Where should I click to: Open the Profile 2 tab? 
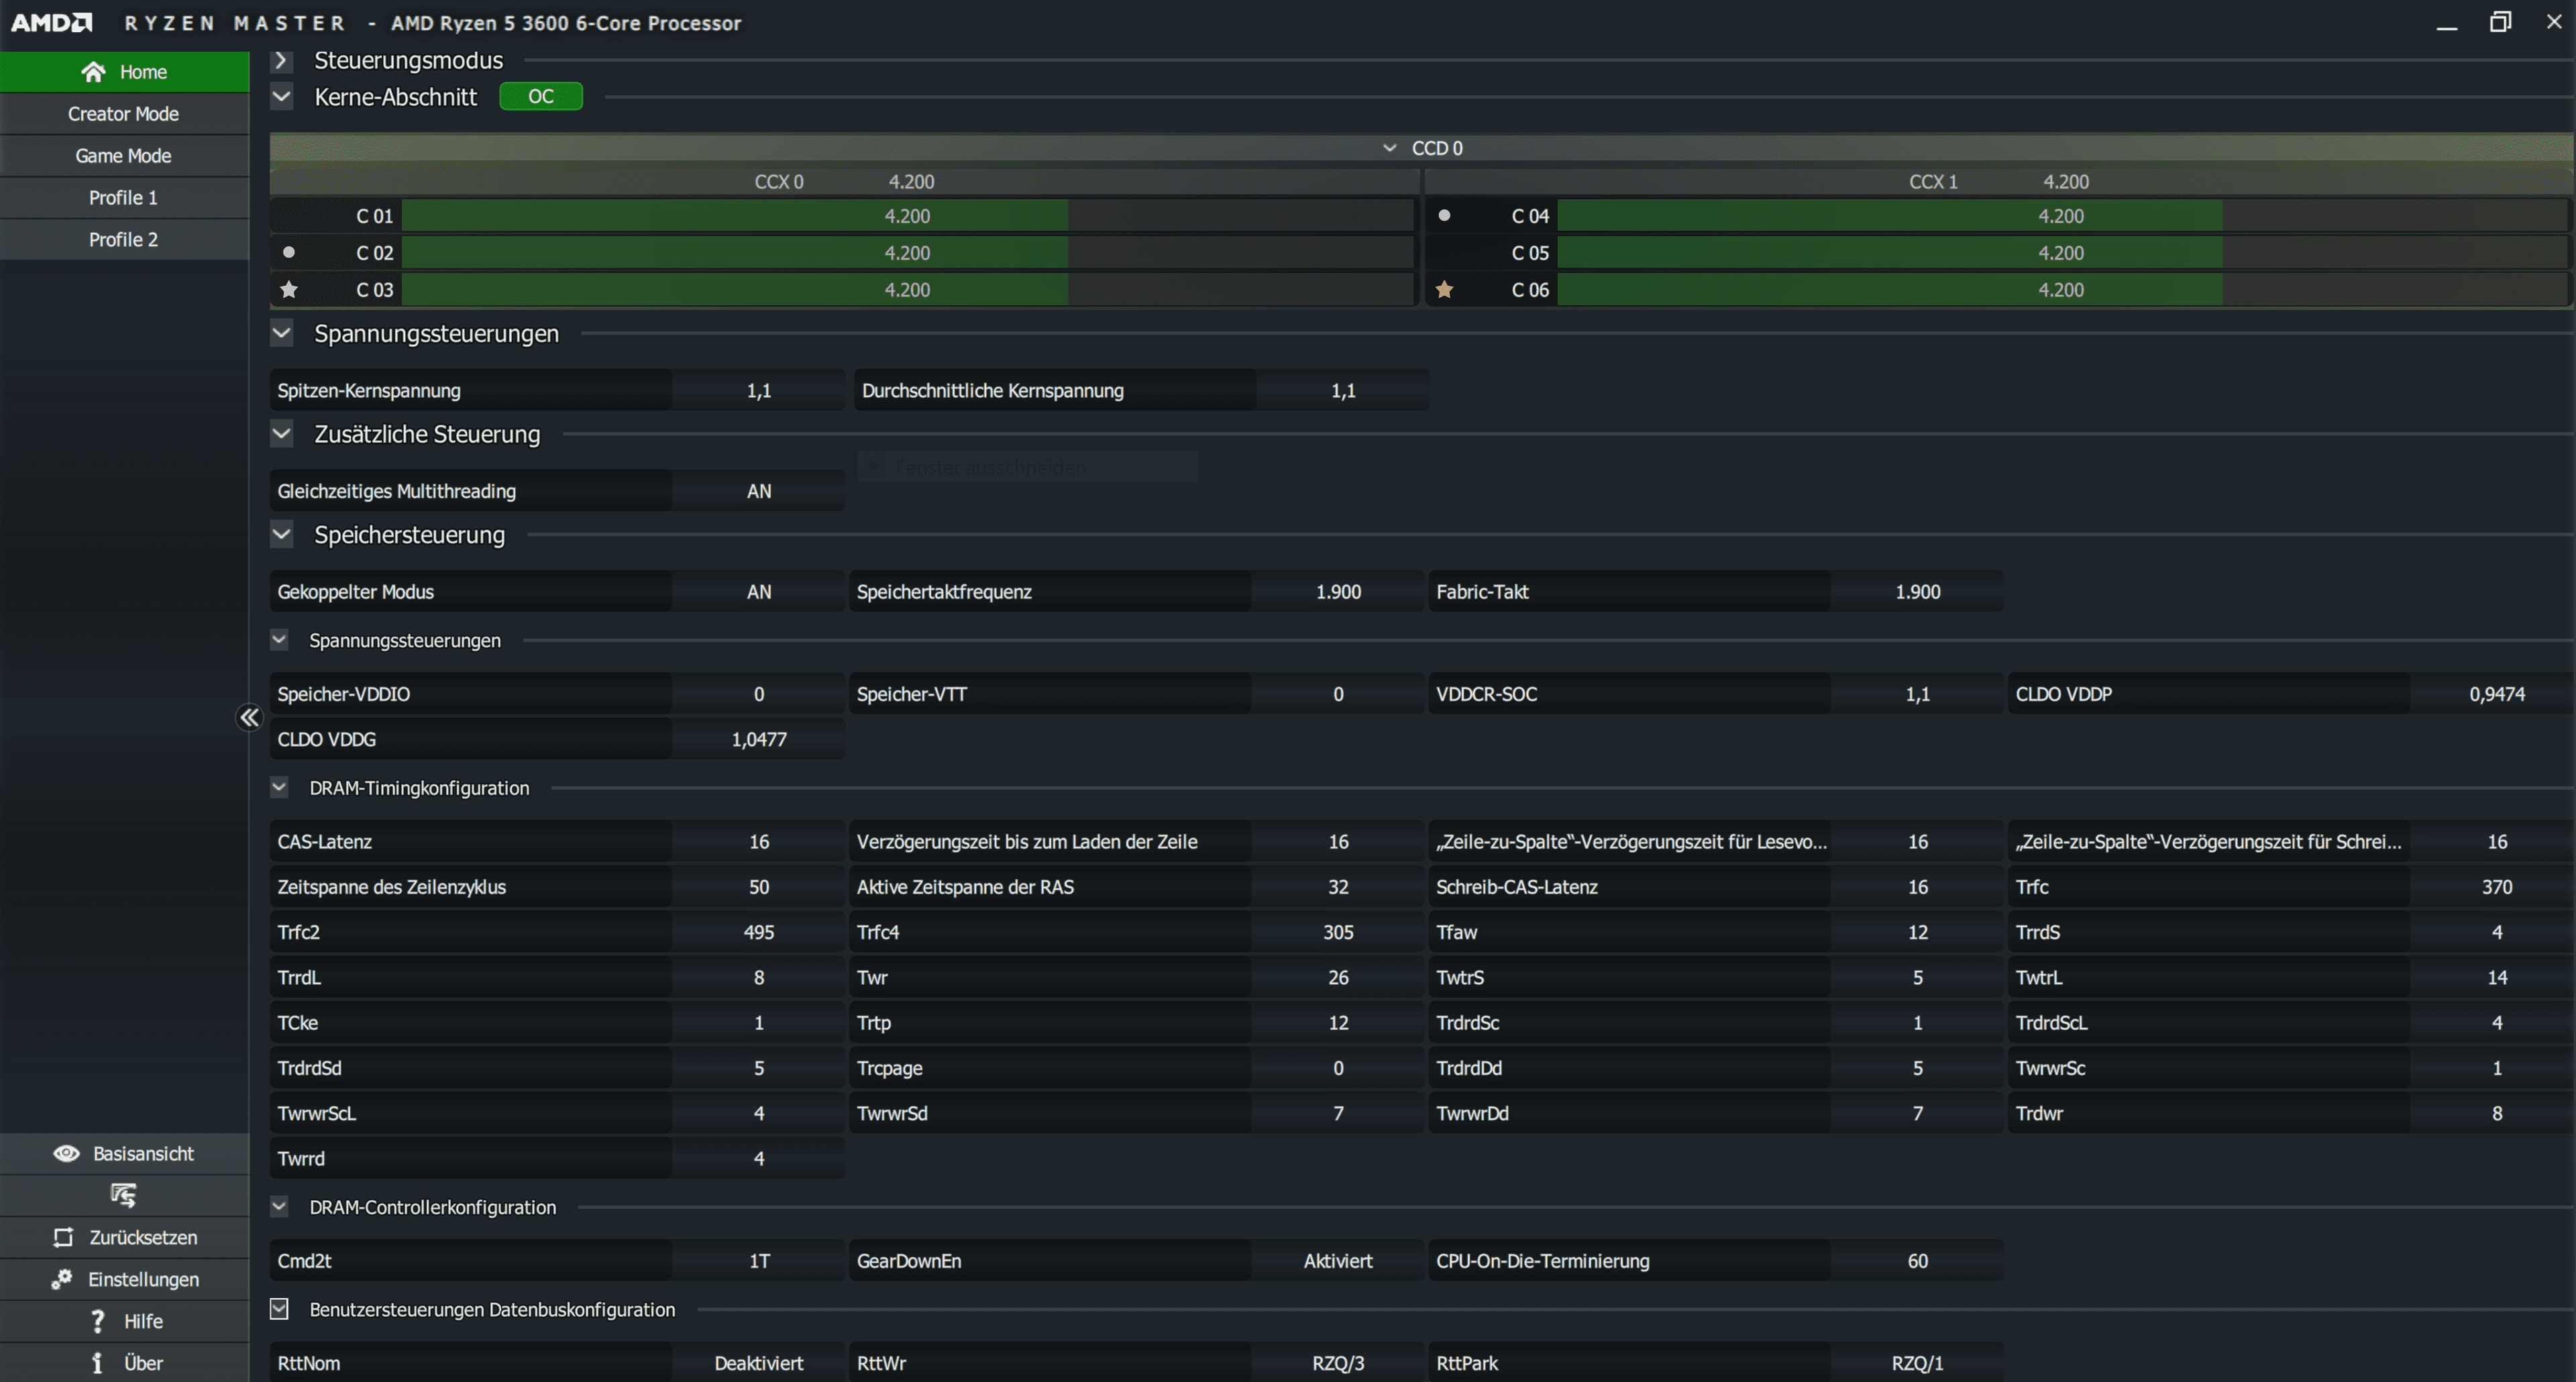point(123,240)
